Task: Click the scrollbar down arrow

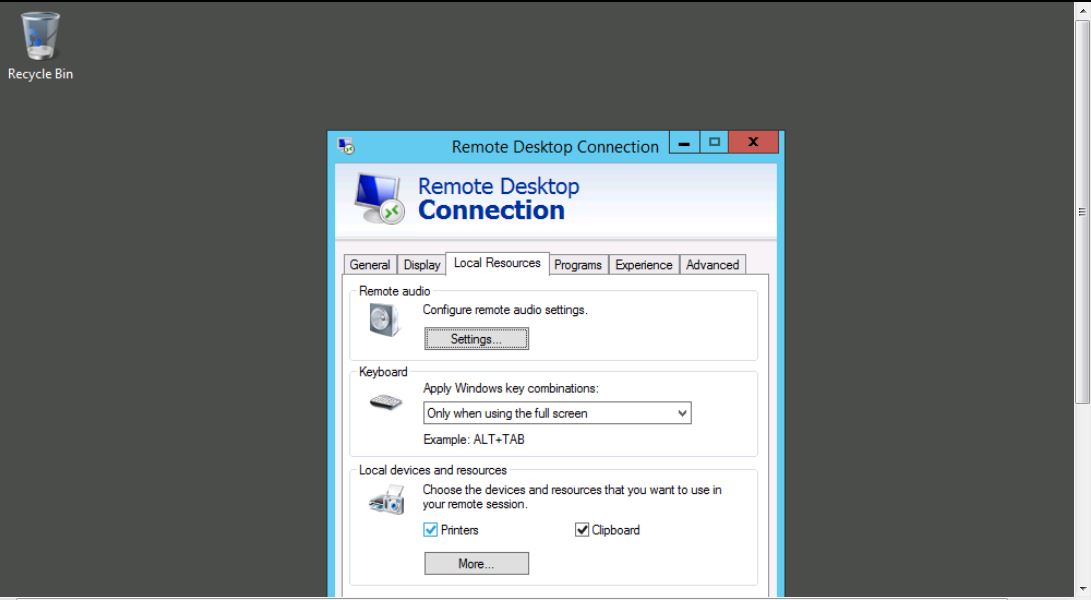Action: tap(1082, 591)
